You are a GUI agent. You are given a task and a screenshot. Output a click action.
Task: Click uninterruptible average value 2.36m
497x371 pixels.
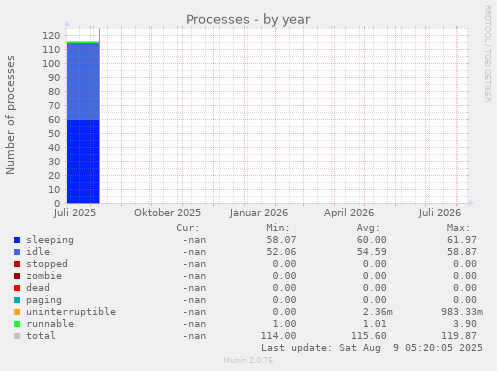tap(378, 312)
